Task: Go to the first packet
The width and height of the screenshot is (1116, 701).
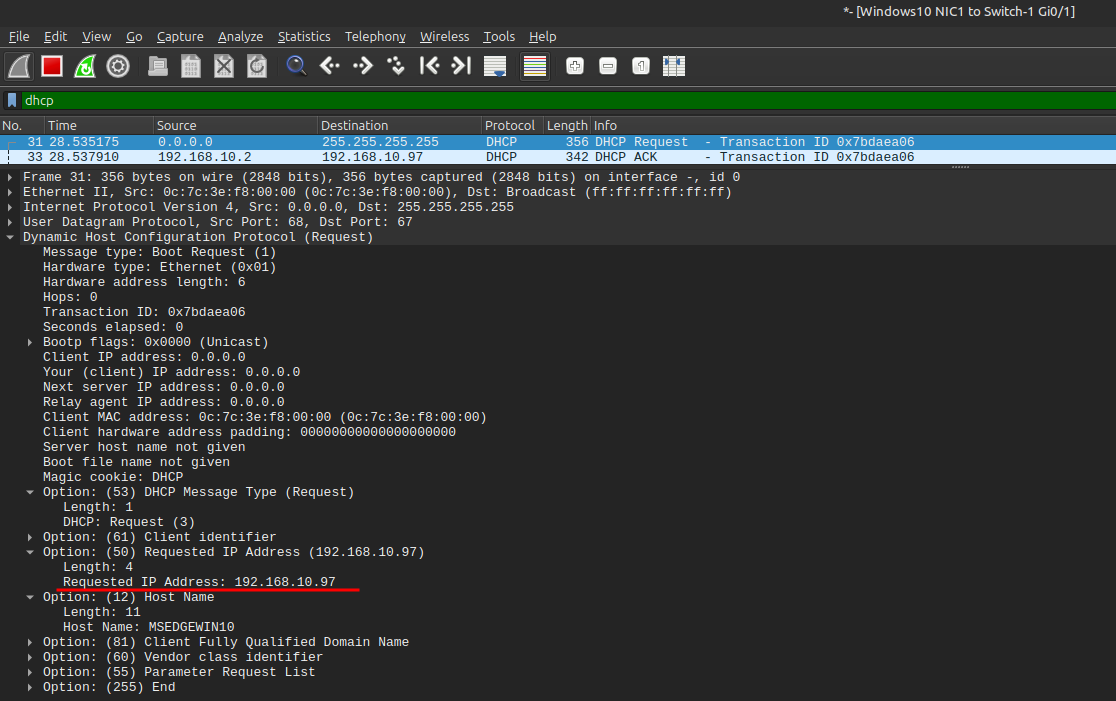Action: tap(429, 67)
